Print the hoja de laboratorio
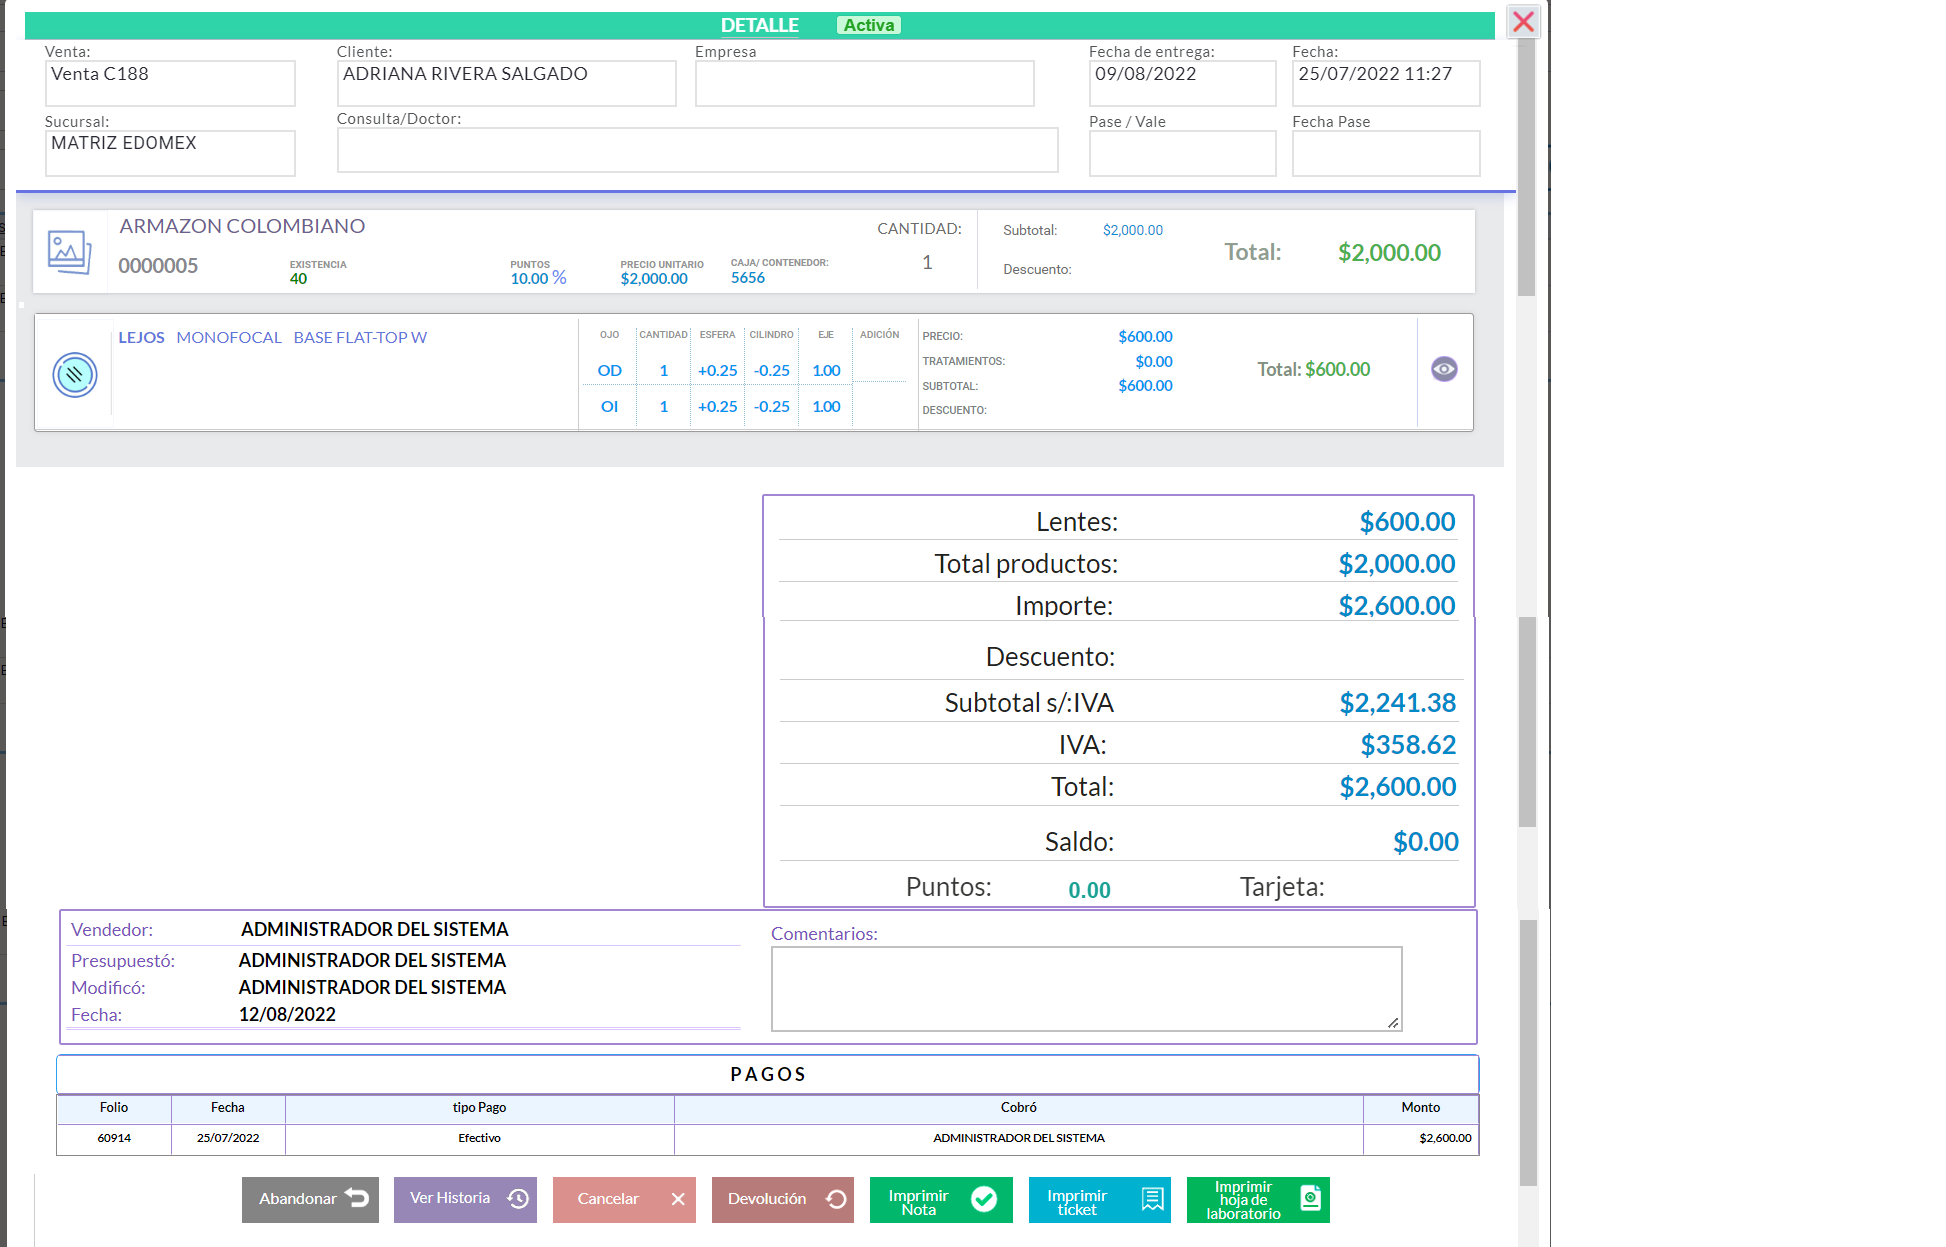This screenshot has width=1946, height=1247. tap(1258, 1199)
